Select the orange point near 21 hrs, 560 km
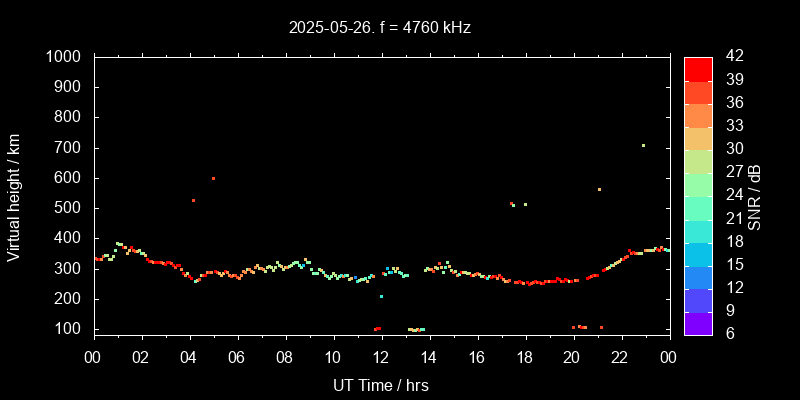 (x=599, y=189)
